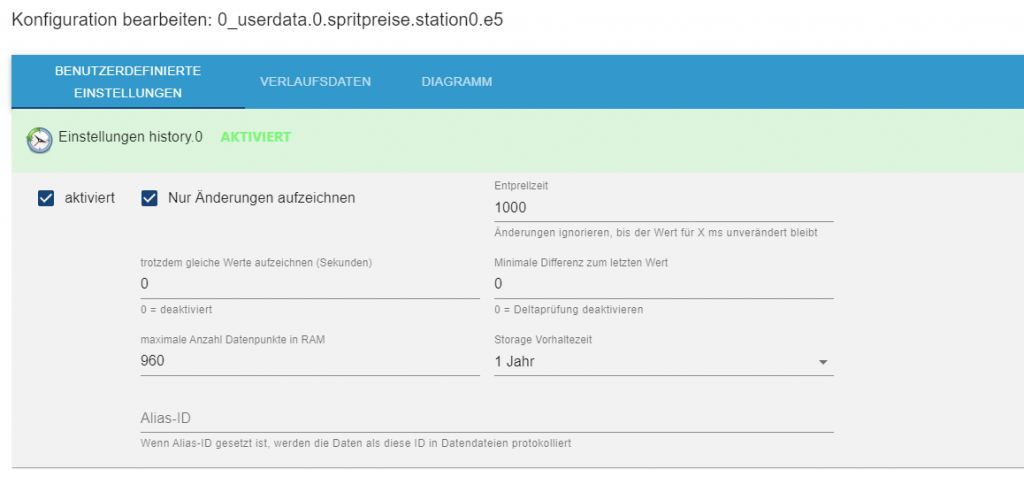Viewport: 1024px width, 477px height.
Task: Click the '0 = Deltaprüfung deaktivieren' hint text
Action: pyautogui.click(x=569, y=310)
